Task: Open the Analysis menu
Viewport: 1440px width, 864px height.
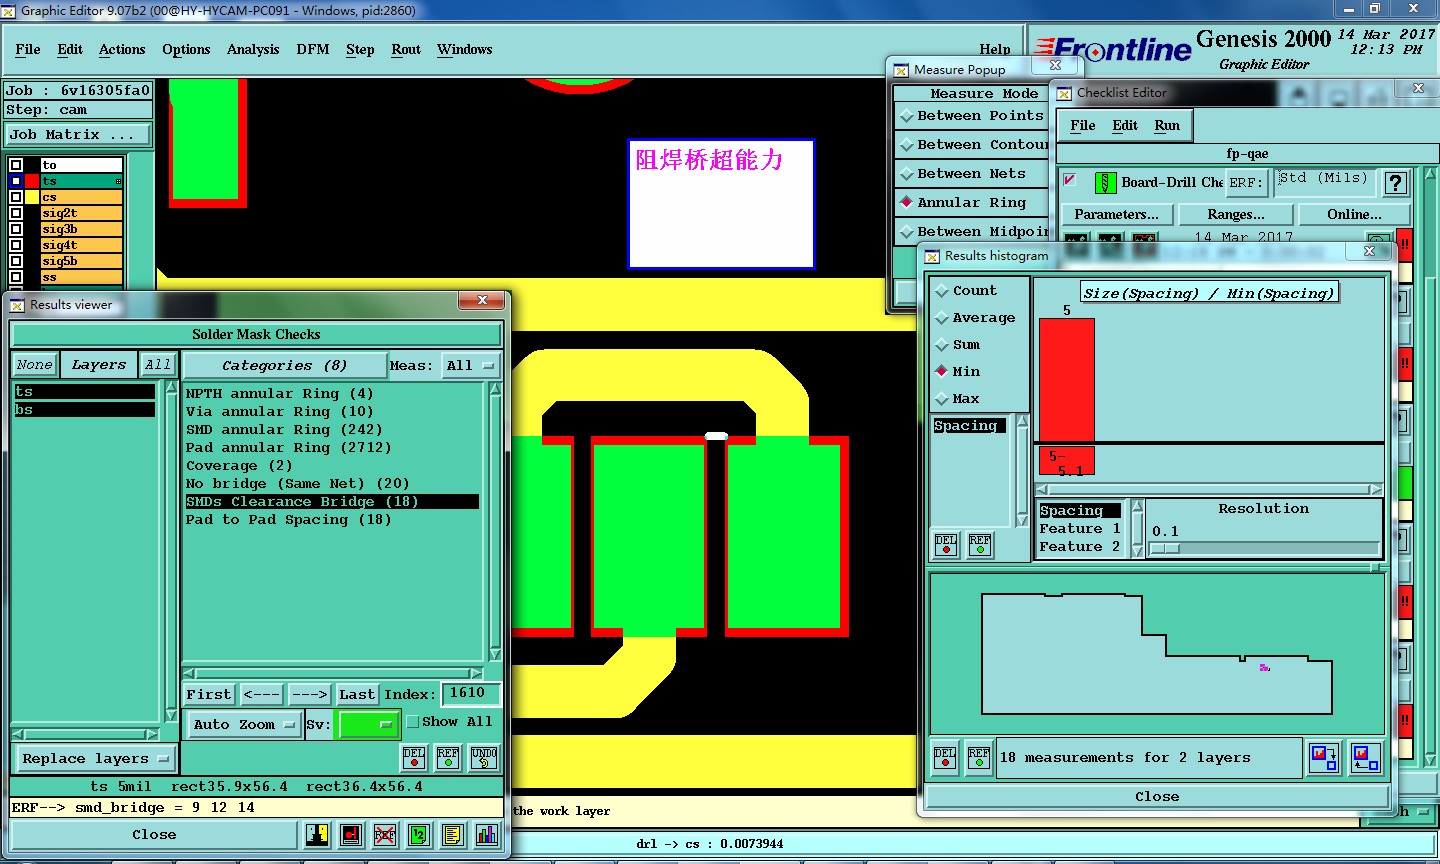Action: coord(253,50)
